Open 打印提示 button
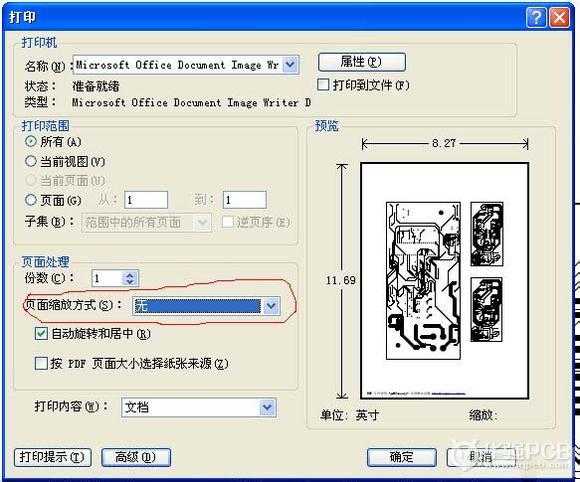The height and width of the screenshot is (482, 580). [x=53, y=457]
